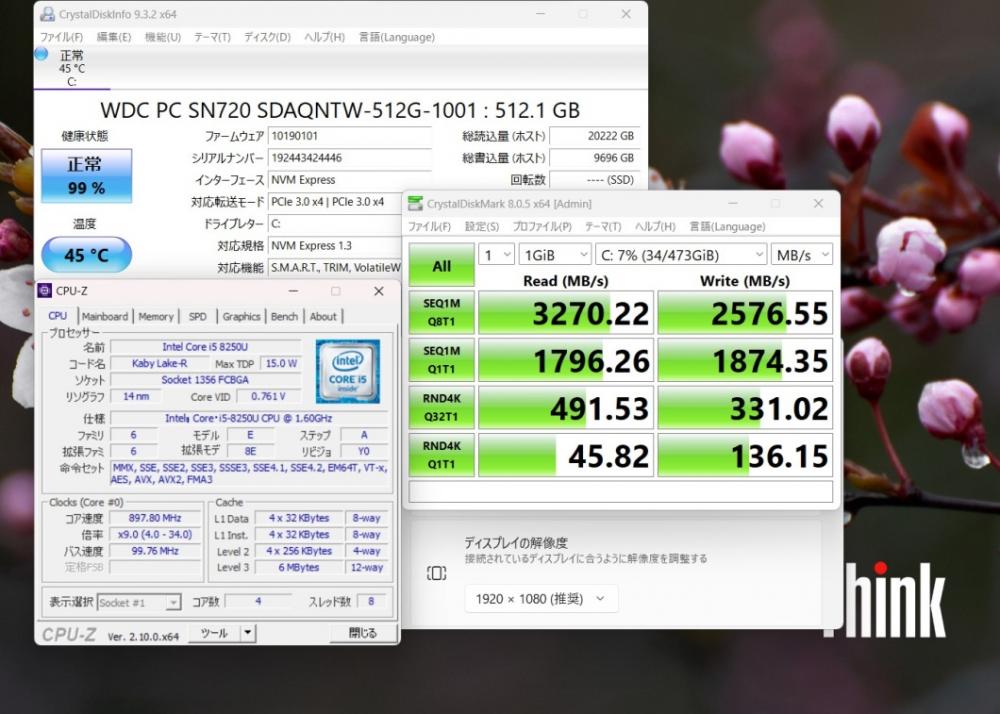Viewport: 1000px width, 714px height.
Task: Click the 閉じる button in CPU-Z
Action: [x=363, y=633]
